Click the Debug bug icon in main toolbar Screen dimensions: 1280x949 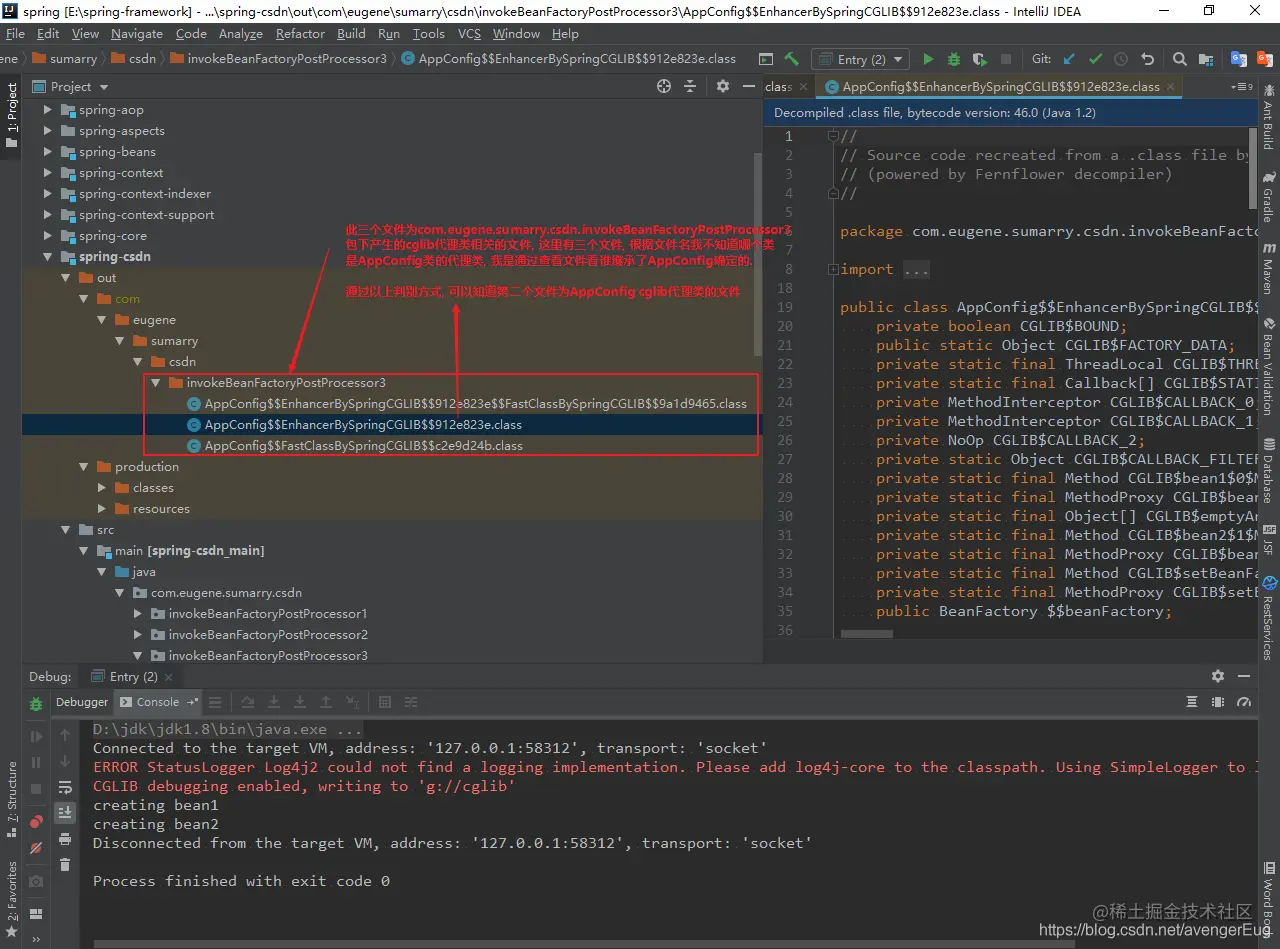(x=954, y=59)
